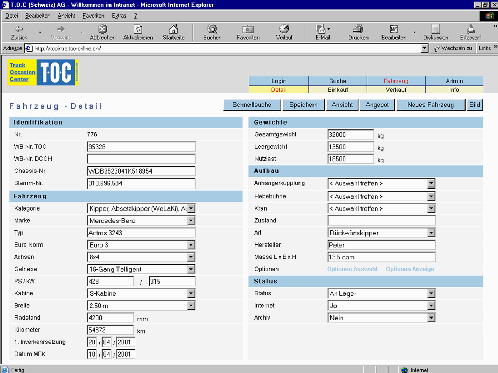The height and width of the screenshot is (373, 498).
Task: Click the Gesamtgewicht input field
Action: 351,135
